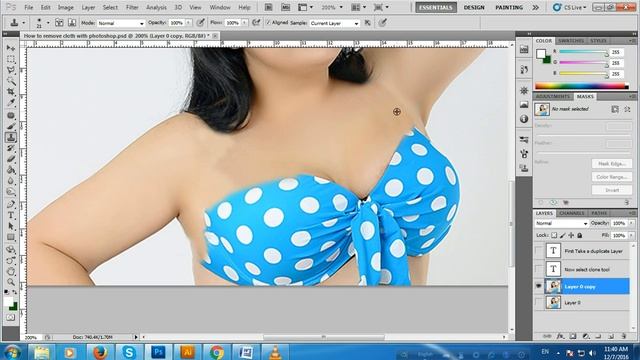
Task: Open the brush preset picker arrow
Action: point(48,23)
